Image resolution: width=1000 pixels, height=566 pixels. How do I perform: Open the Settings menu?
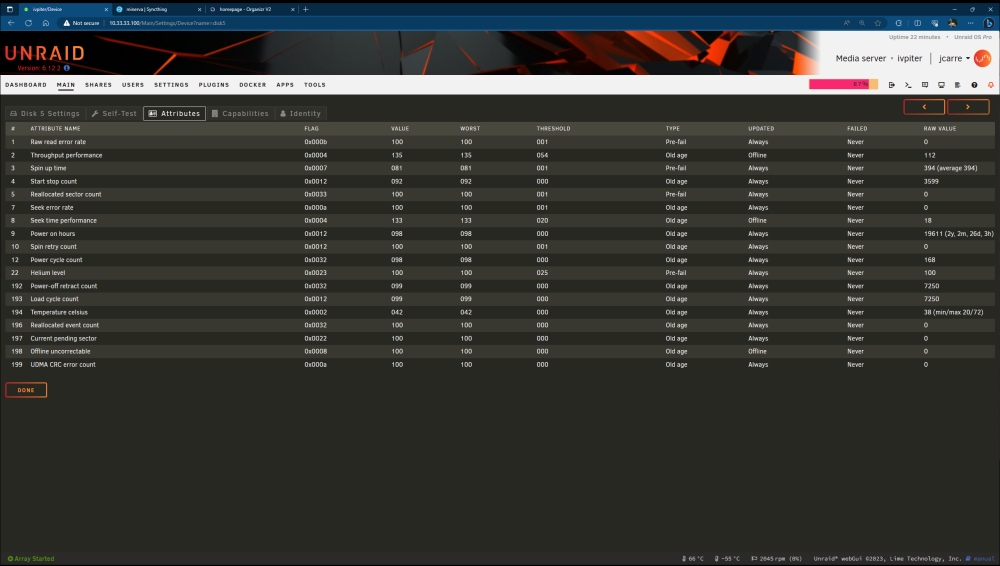coord(172,85)
